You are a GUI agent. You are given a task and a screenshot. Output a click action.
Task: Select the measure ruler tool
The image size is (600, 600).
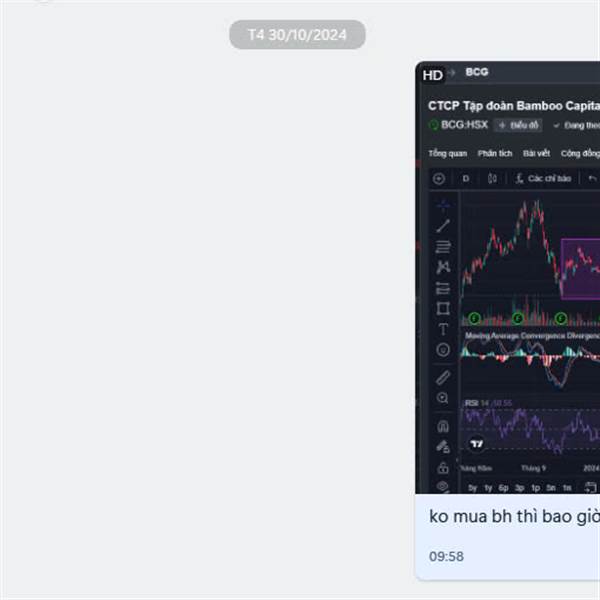(x=443, y=378)
